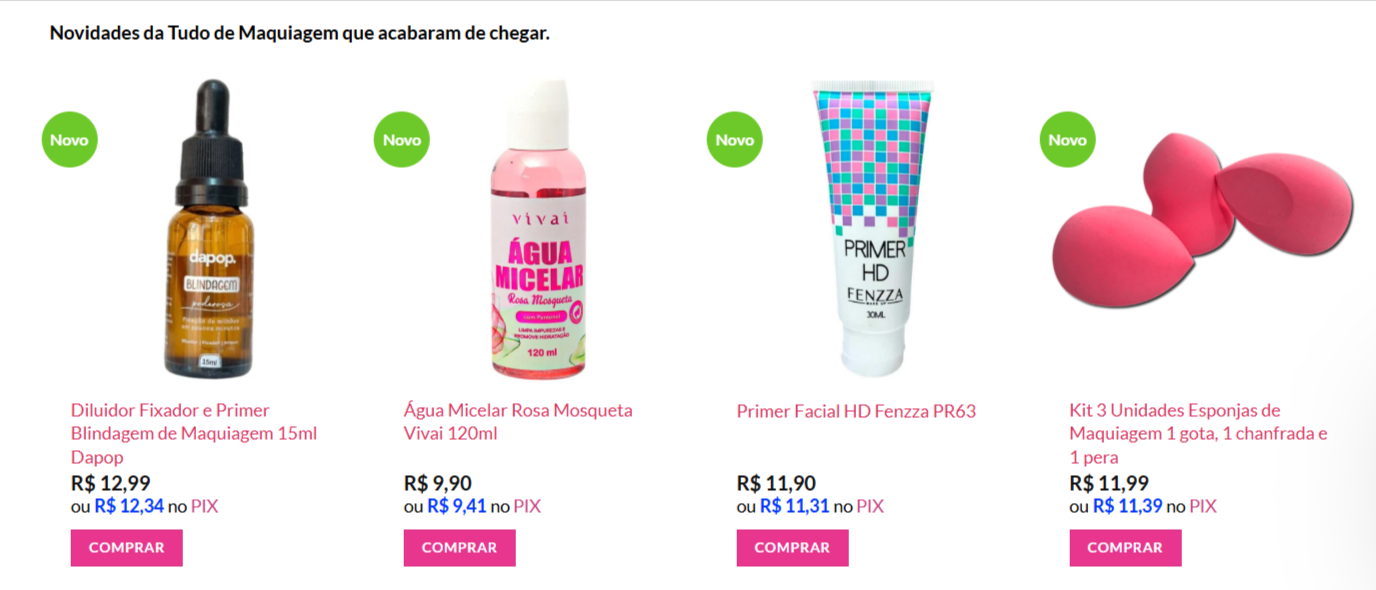The height and width of the screenshot is (590, 1376).
Task: Click the Novo badge on Dapop product
Action: (x=69, y=139)
